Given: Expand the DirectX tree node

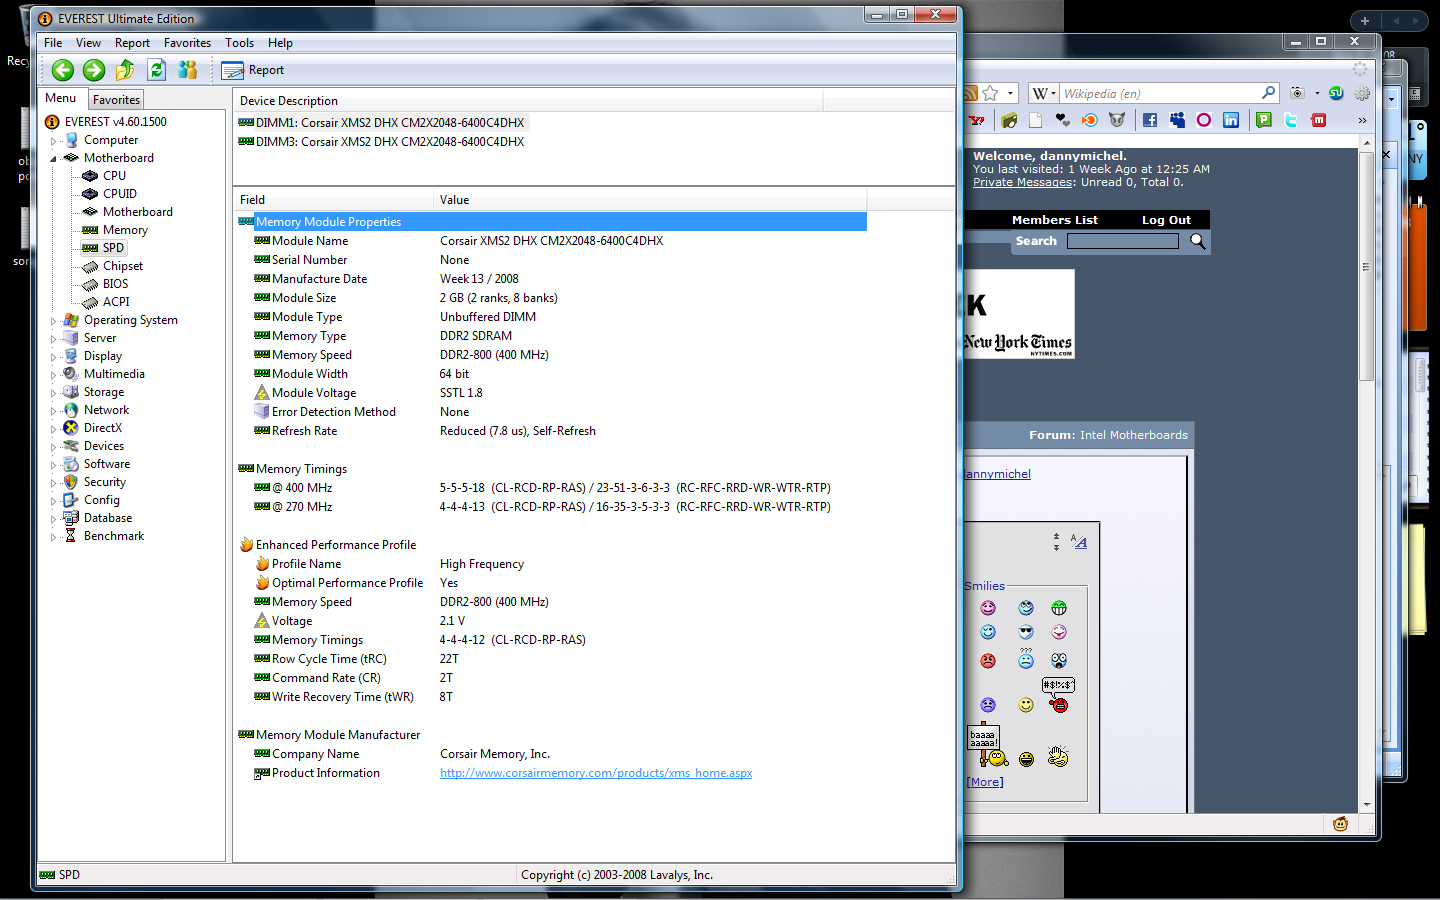Looking at the screenshot, I should [54, 429].
